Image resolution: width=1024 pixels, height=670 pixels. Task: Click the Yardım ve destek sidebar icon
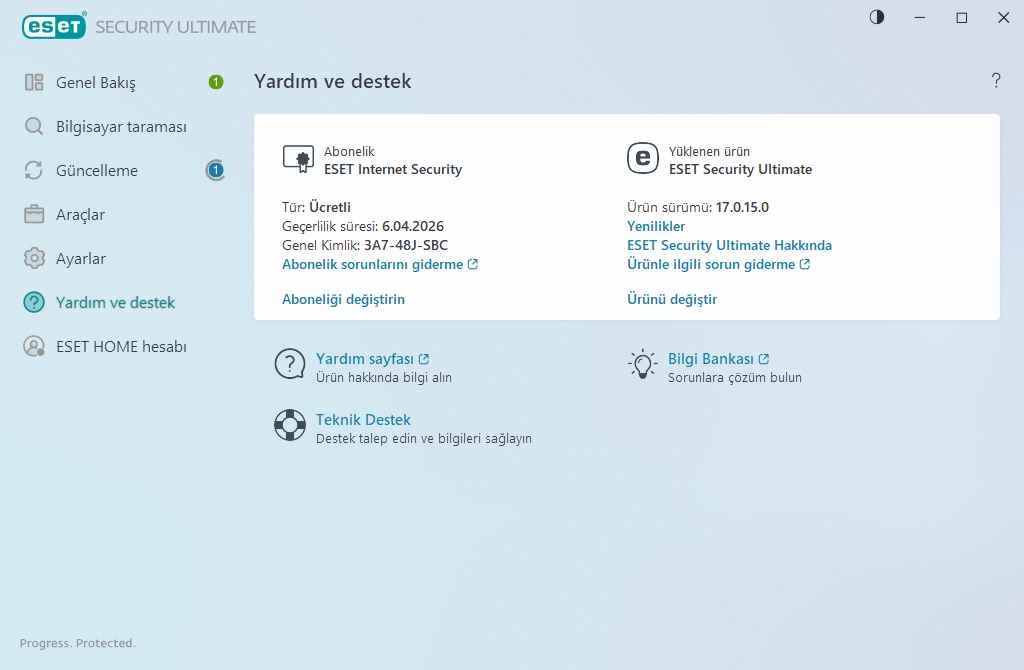click(34, 302)
